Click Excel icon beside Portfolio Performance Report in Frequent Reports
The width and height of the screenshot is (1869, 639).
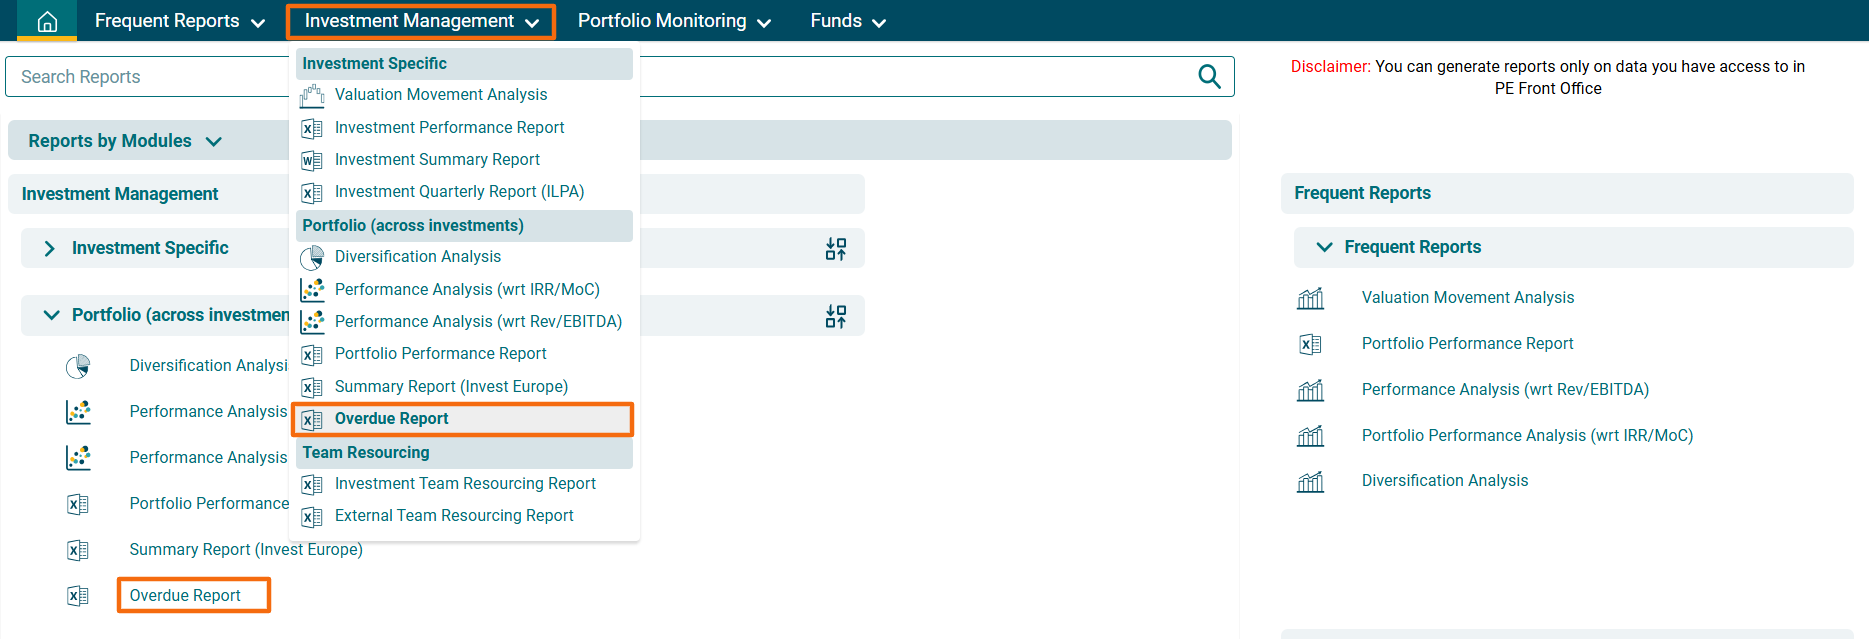1310,344
